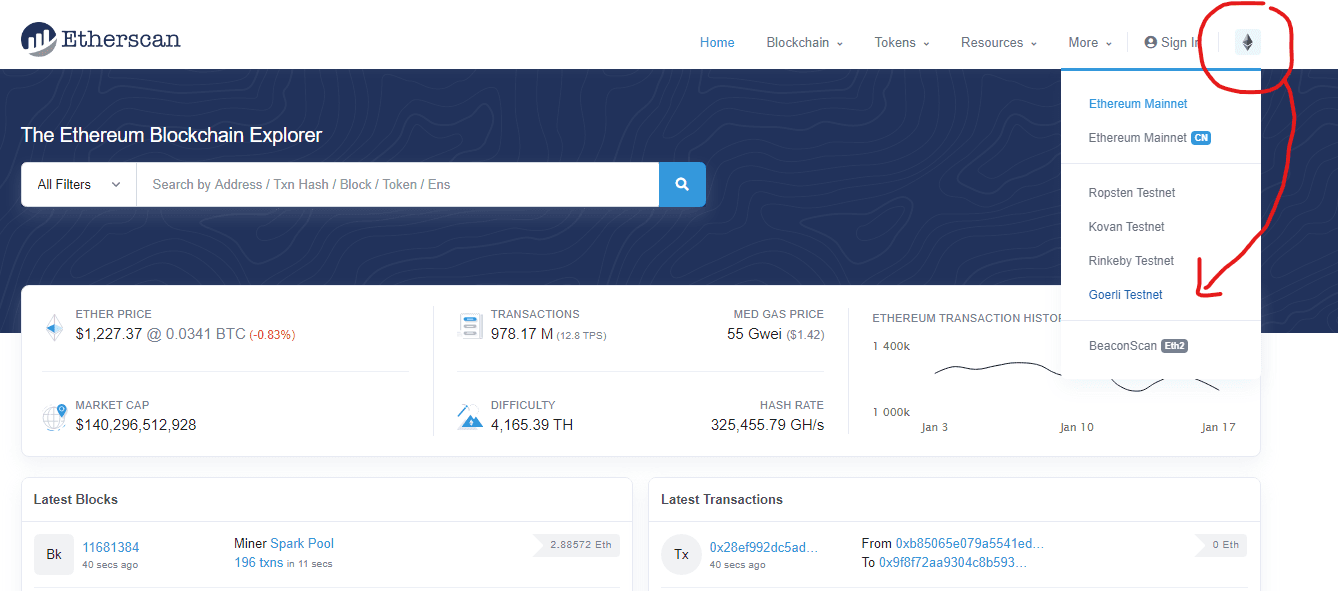Open the All Filters dropdown
Image resolution: width=1338 pixels, height=591 pixels.
tap(79, 184)
